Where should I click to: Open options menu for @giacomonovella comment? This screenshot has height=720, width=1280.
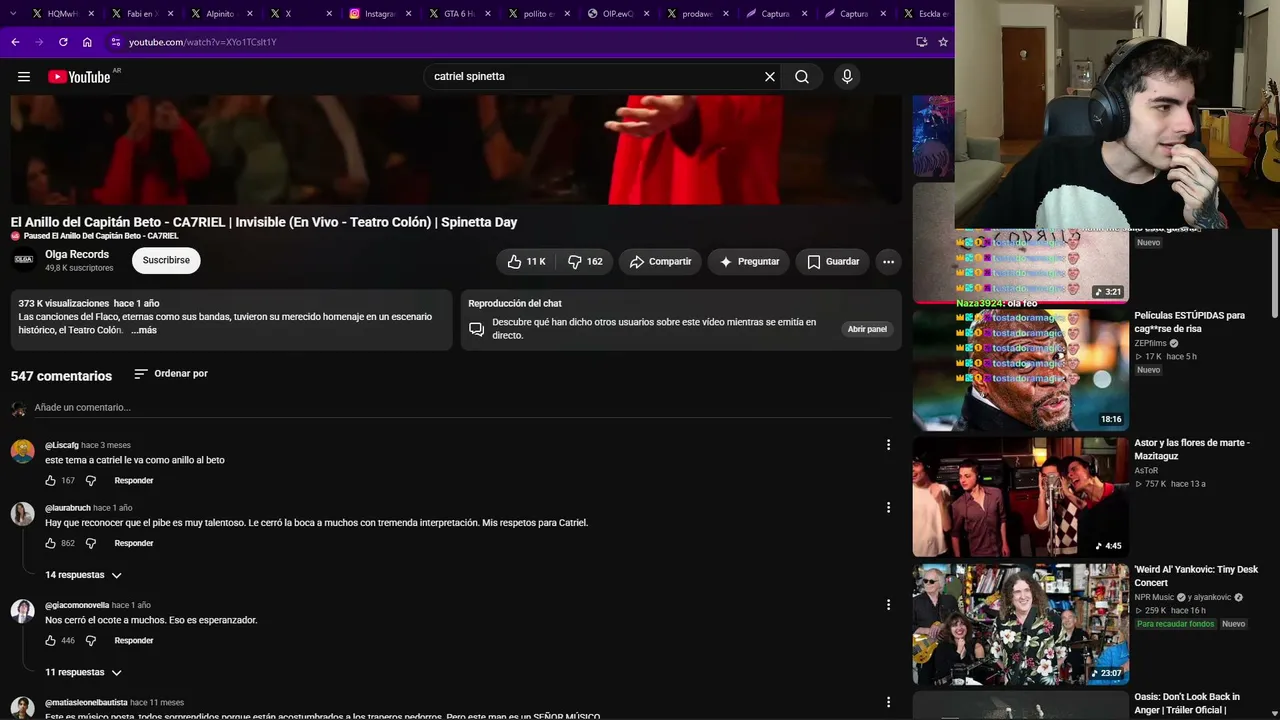[x=888, y=605]
